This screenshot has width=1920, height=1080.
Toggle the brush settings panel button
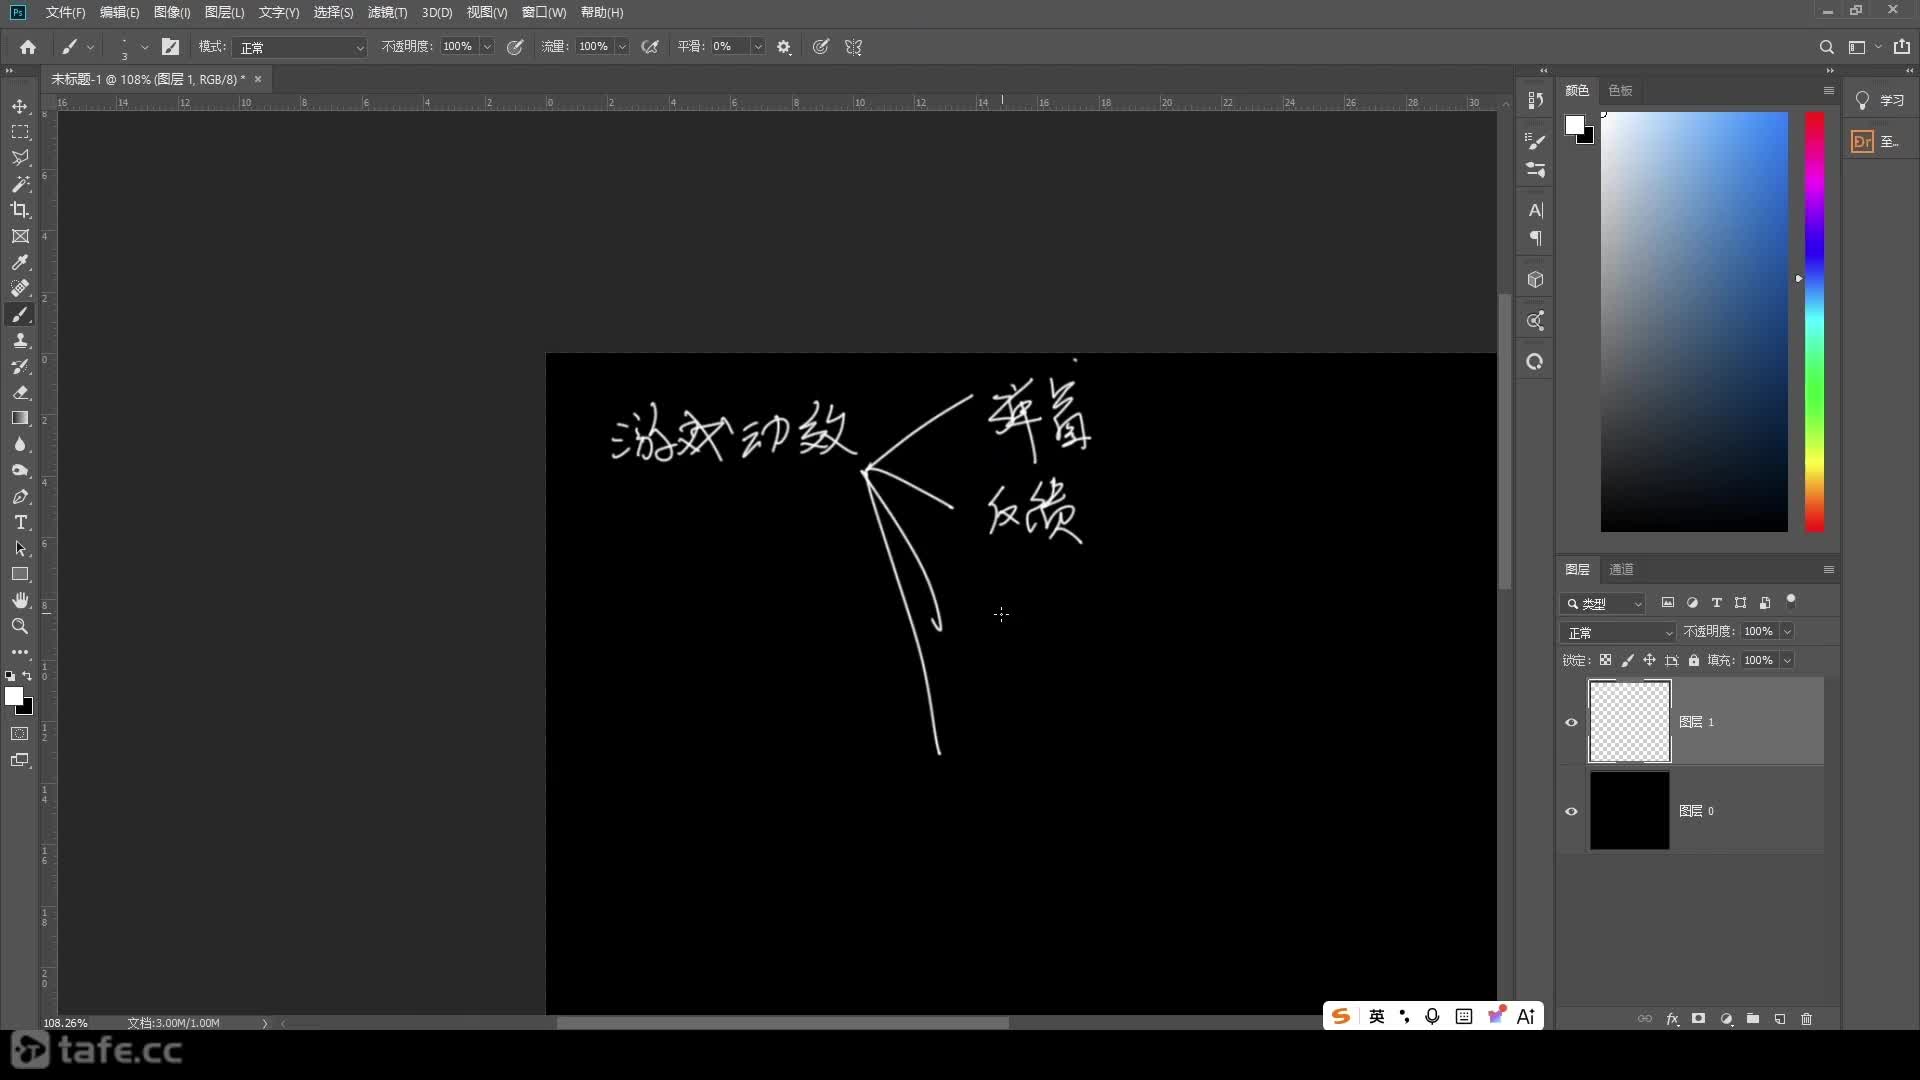click(171, 47)
